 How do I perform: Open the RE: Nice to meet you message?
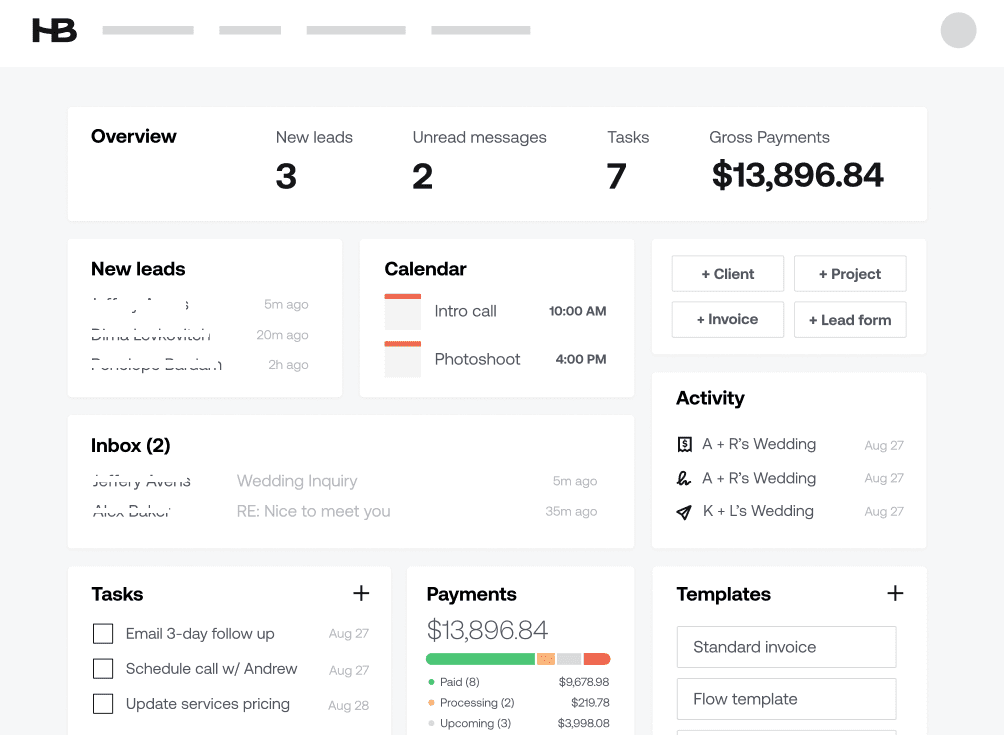(x=313, y=512)
